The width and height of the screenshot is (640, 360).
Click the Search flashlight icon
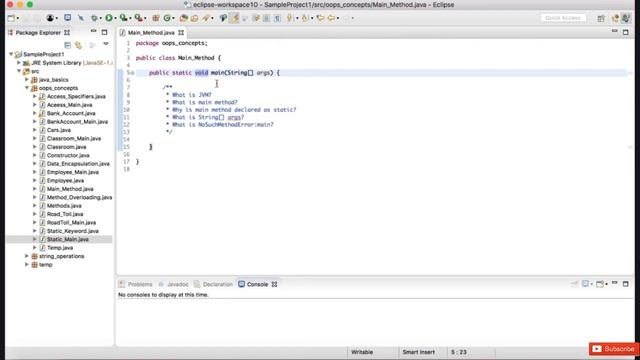pos(205,18)
